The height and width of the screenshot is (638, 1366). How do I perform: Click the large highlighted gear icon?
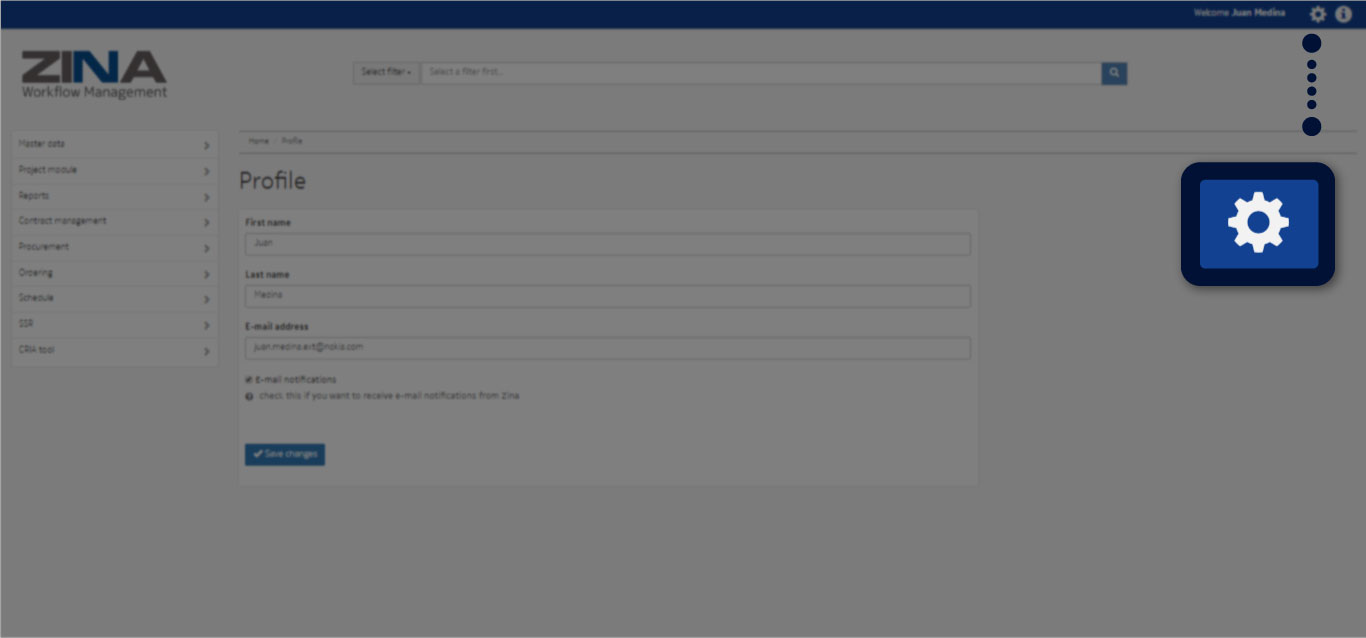coord(1258,223)
